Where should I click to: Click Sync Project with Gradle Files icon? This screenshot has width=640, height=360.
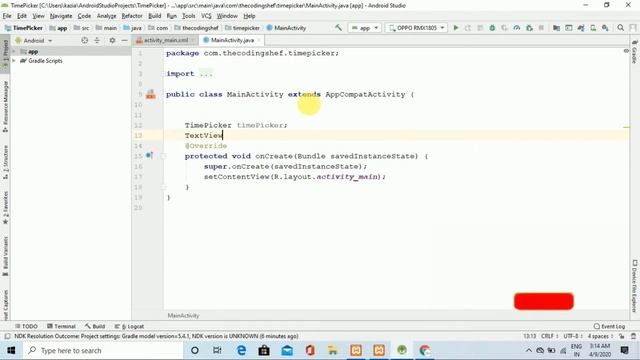tap(581, 28)
